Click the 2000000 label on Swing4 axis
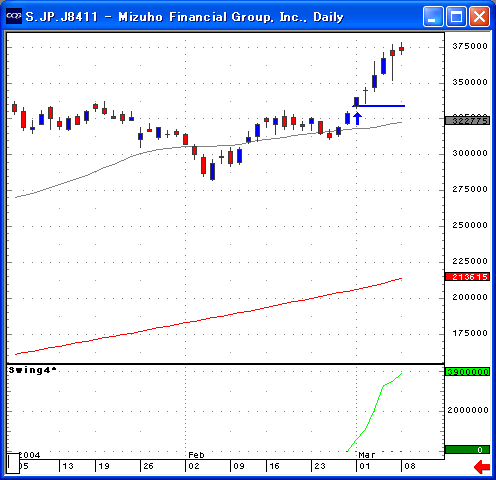The image size is (496, 480). (468, 410)
